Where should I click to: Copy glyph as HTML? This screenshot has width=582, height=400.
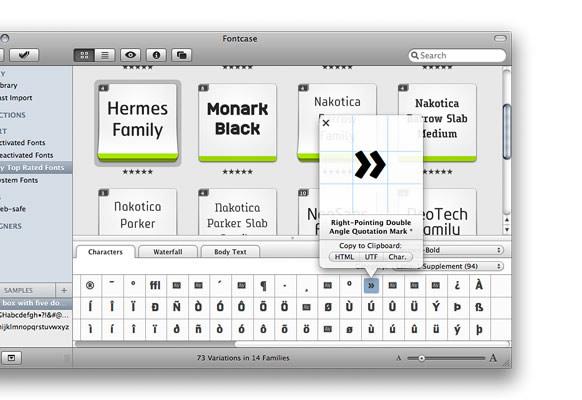click(x=344, y=257)
